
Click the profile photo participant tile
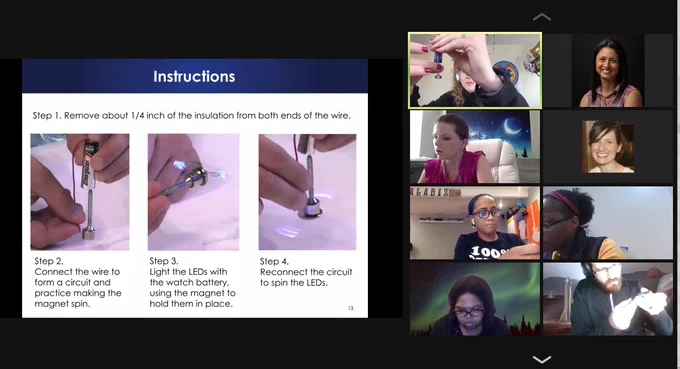(608, 147)
